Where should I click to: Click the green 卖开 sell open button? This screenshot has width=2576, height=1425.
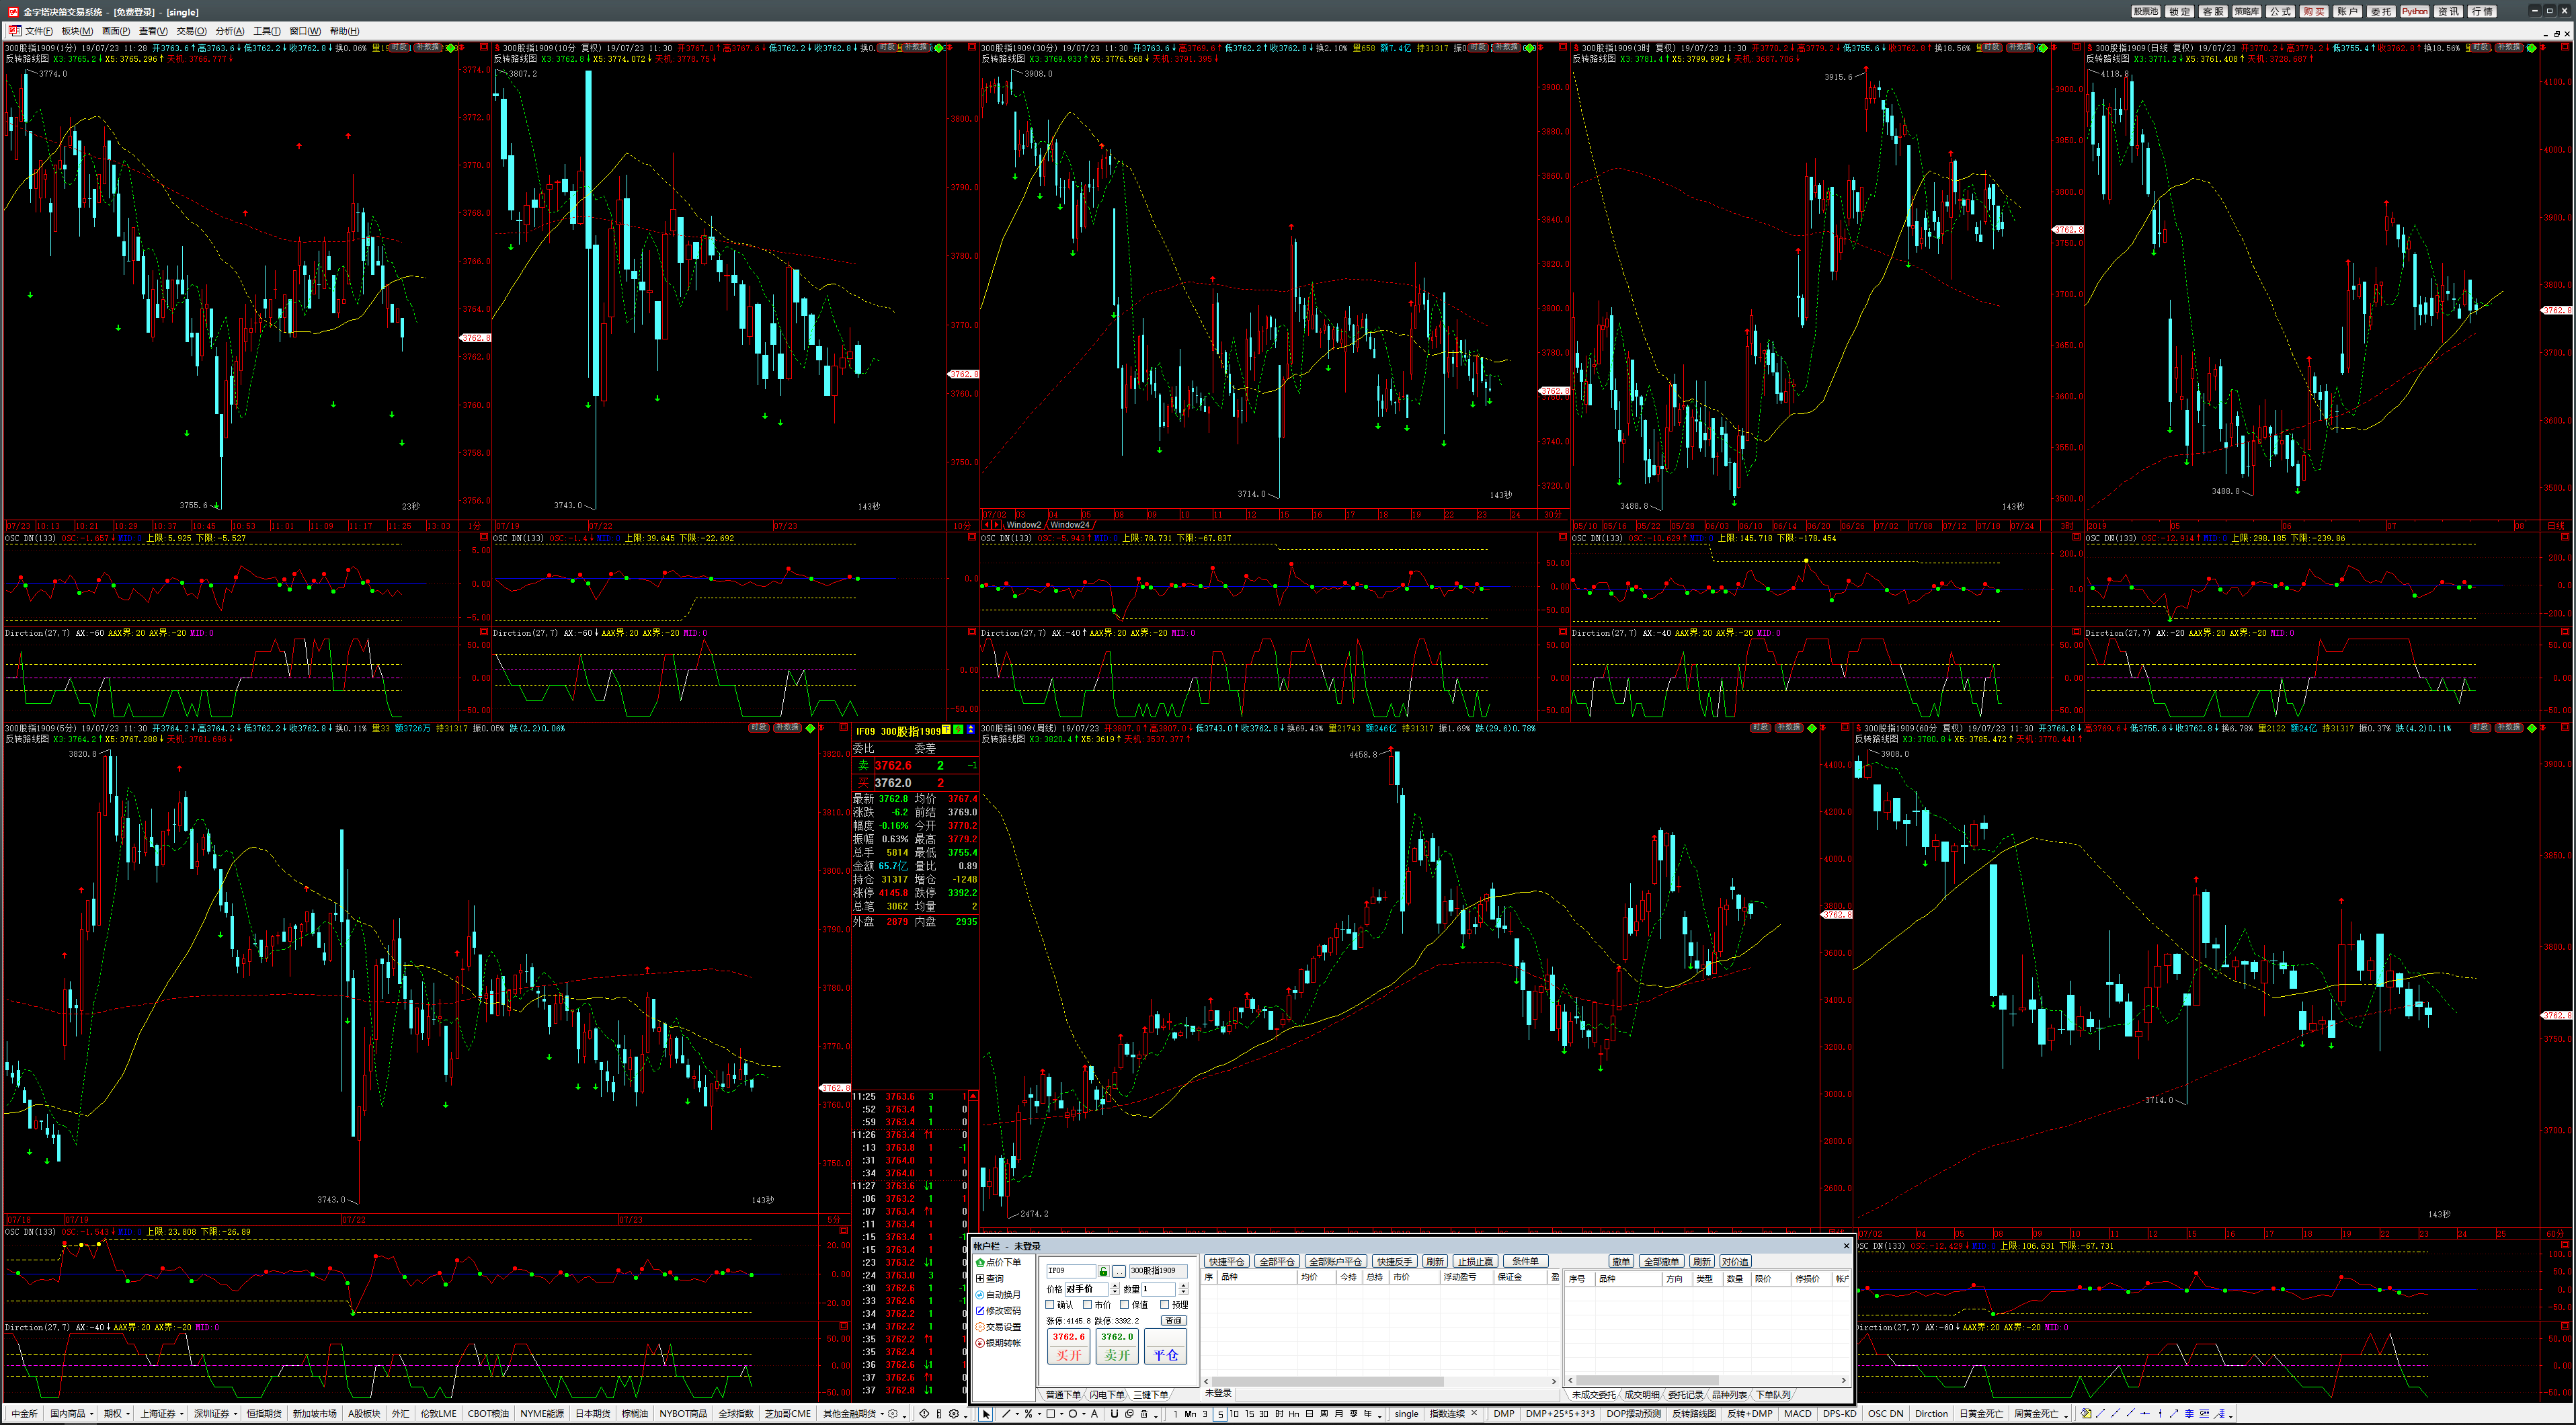[x=1118, y=1347]
